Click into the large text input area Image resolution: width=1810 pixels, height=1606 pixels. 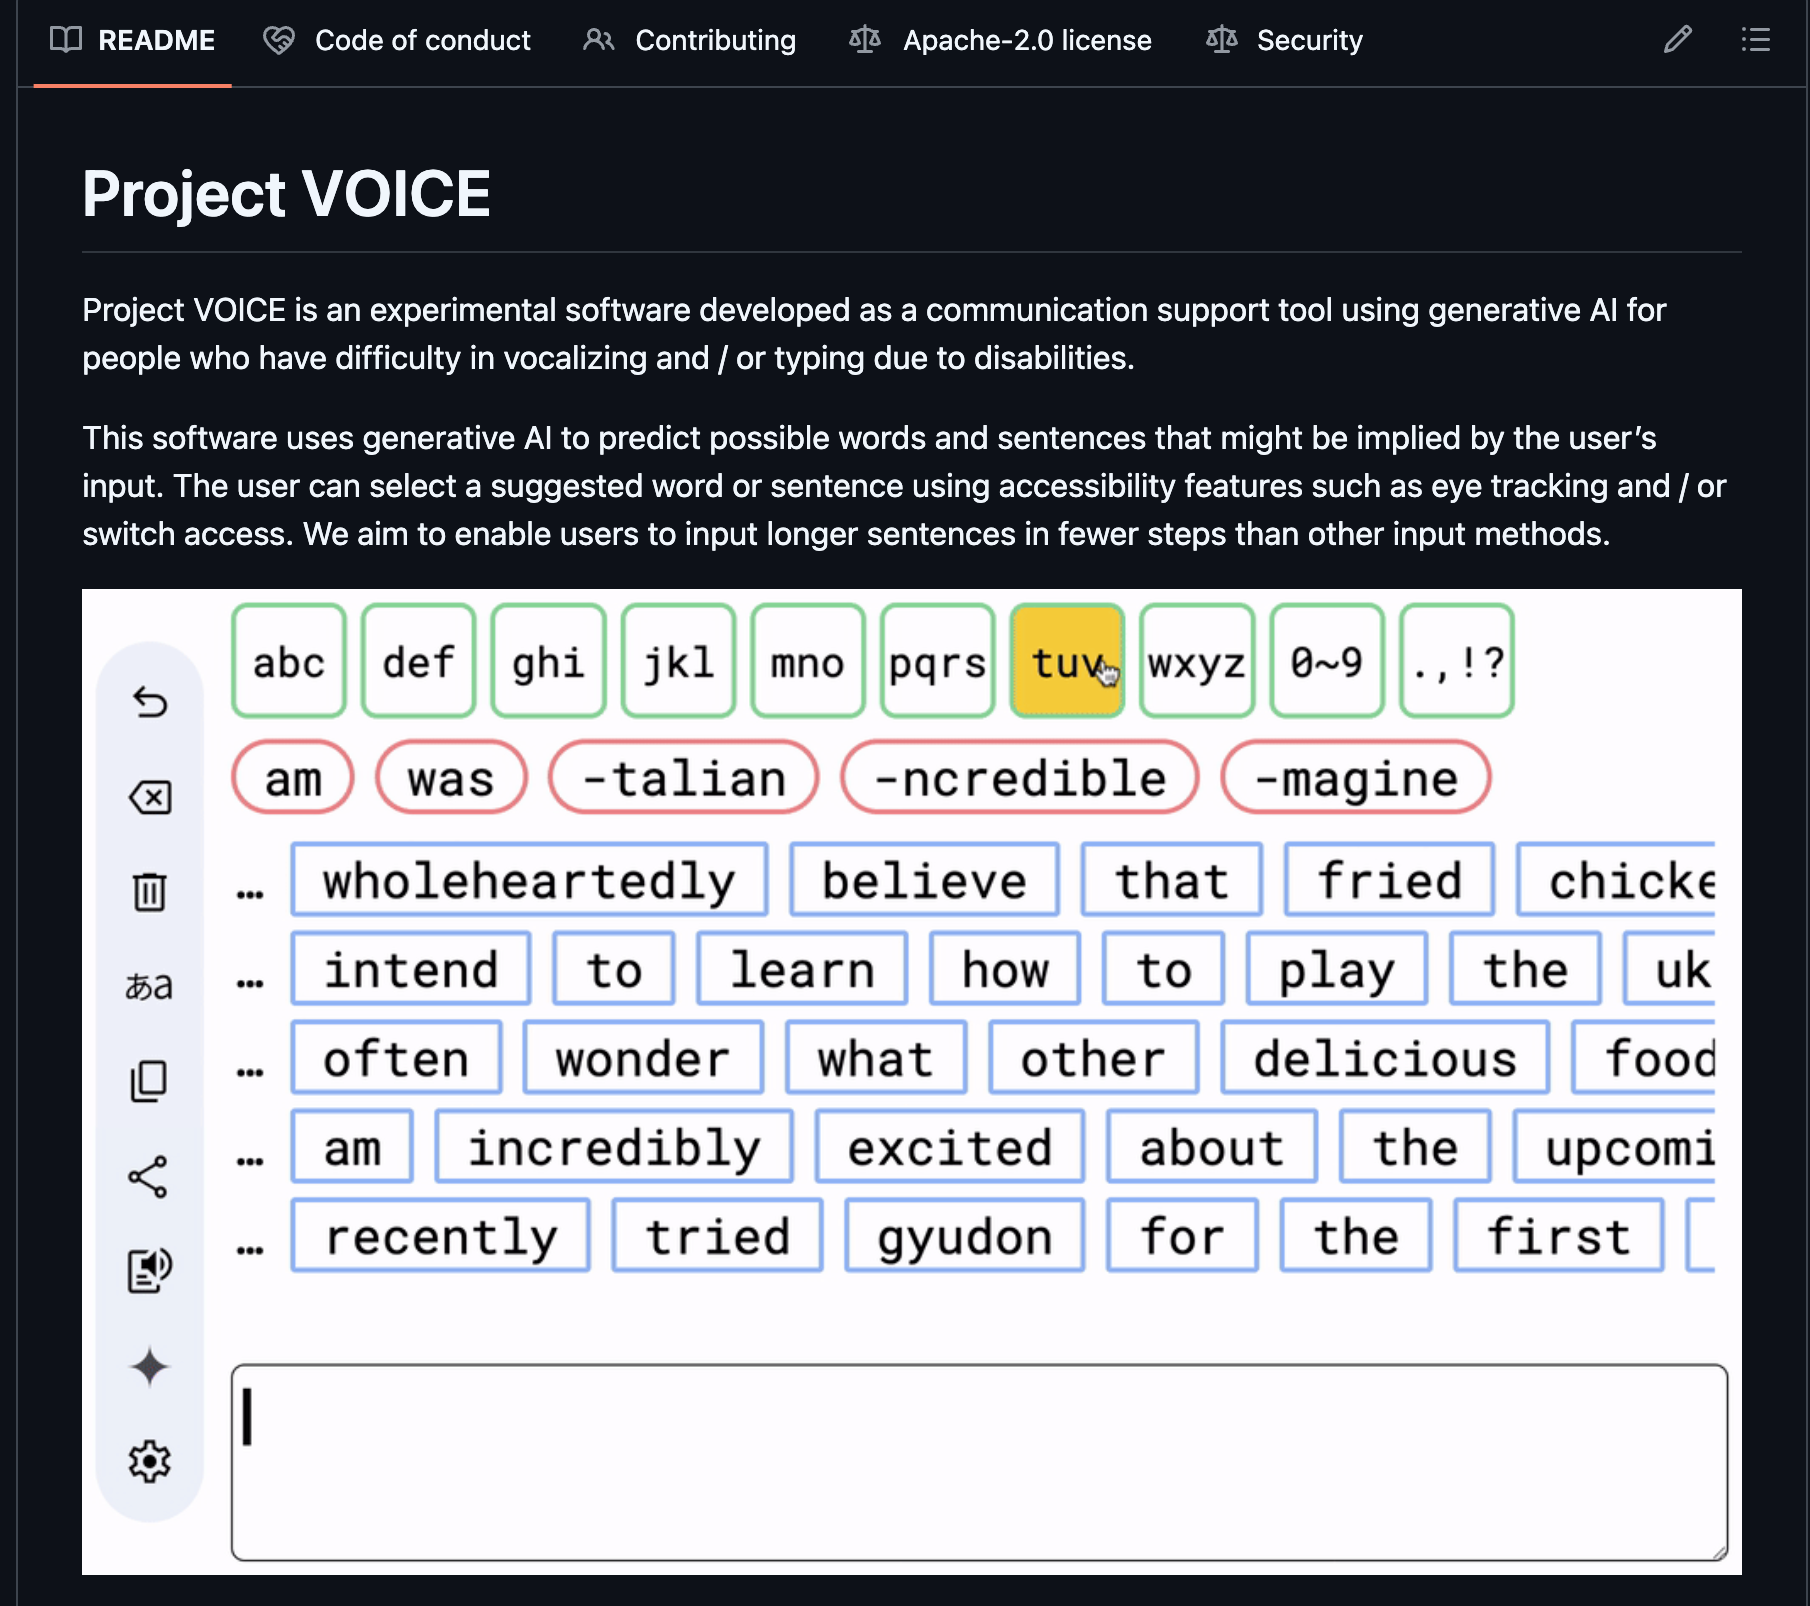point(979,1461)
